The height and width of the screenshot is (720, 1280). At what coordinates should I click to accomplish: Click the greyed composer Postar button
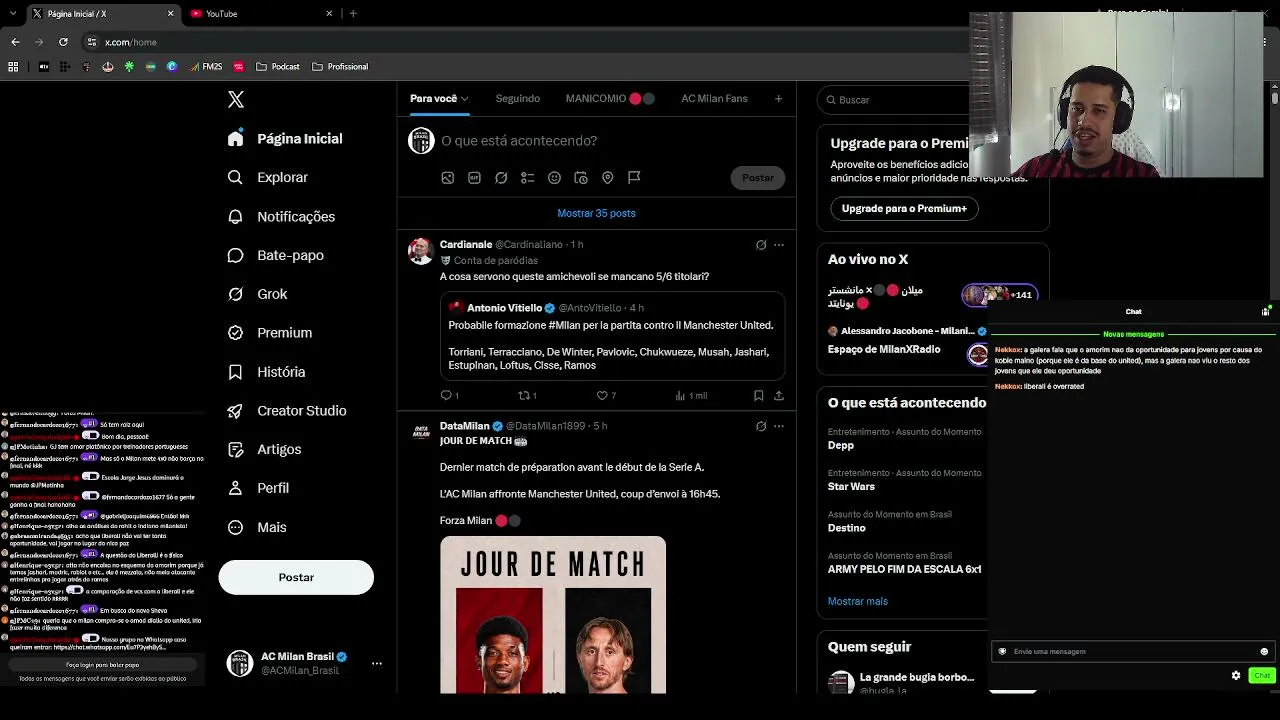[758, 178]
